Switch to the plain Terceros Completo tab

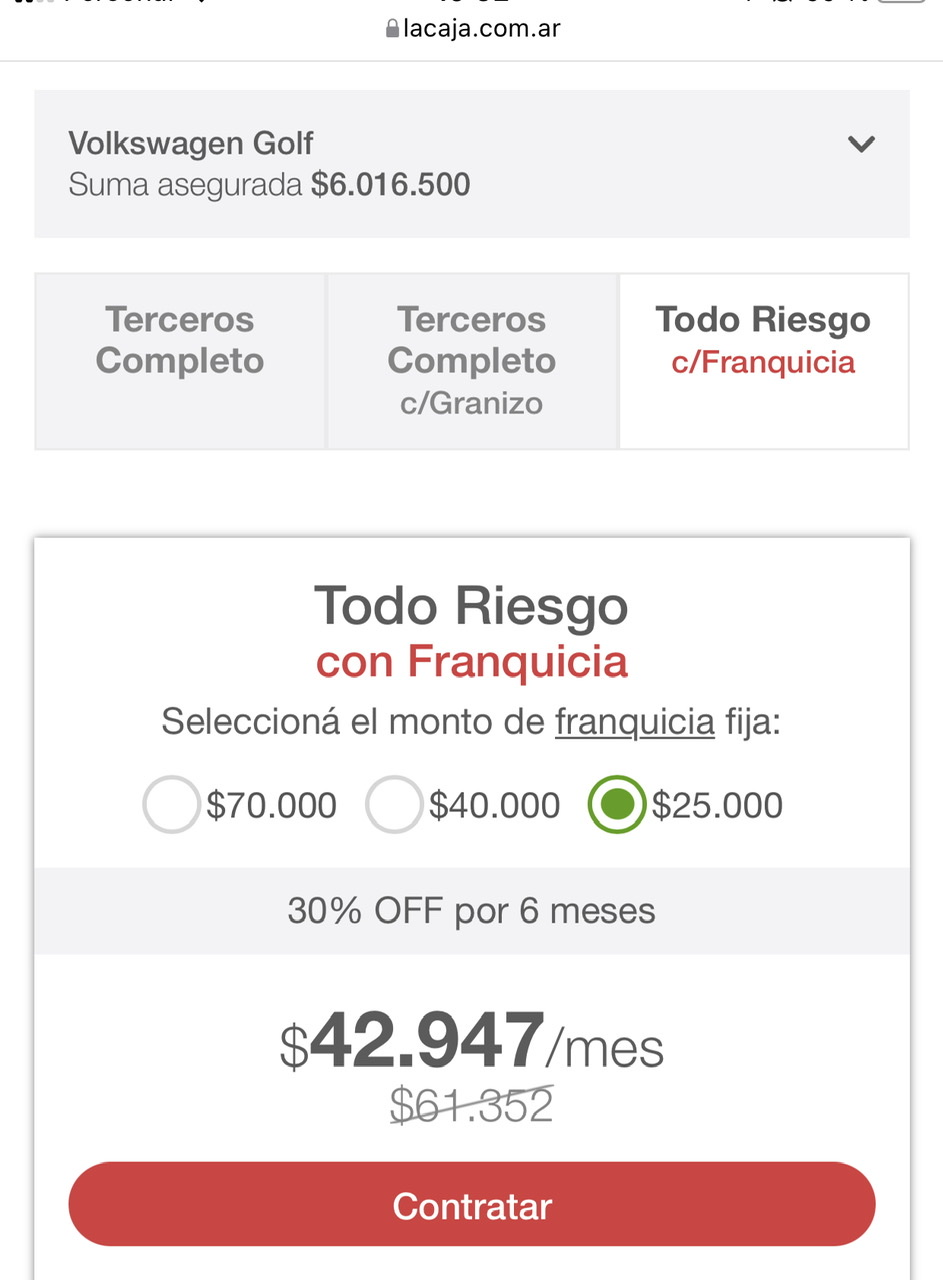click(x=180, y=361)
